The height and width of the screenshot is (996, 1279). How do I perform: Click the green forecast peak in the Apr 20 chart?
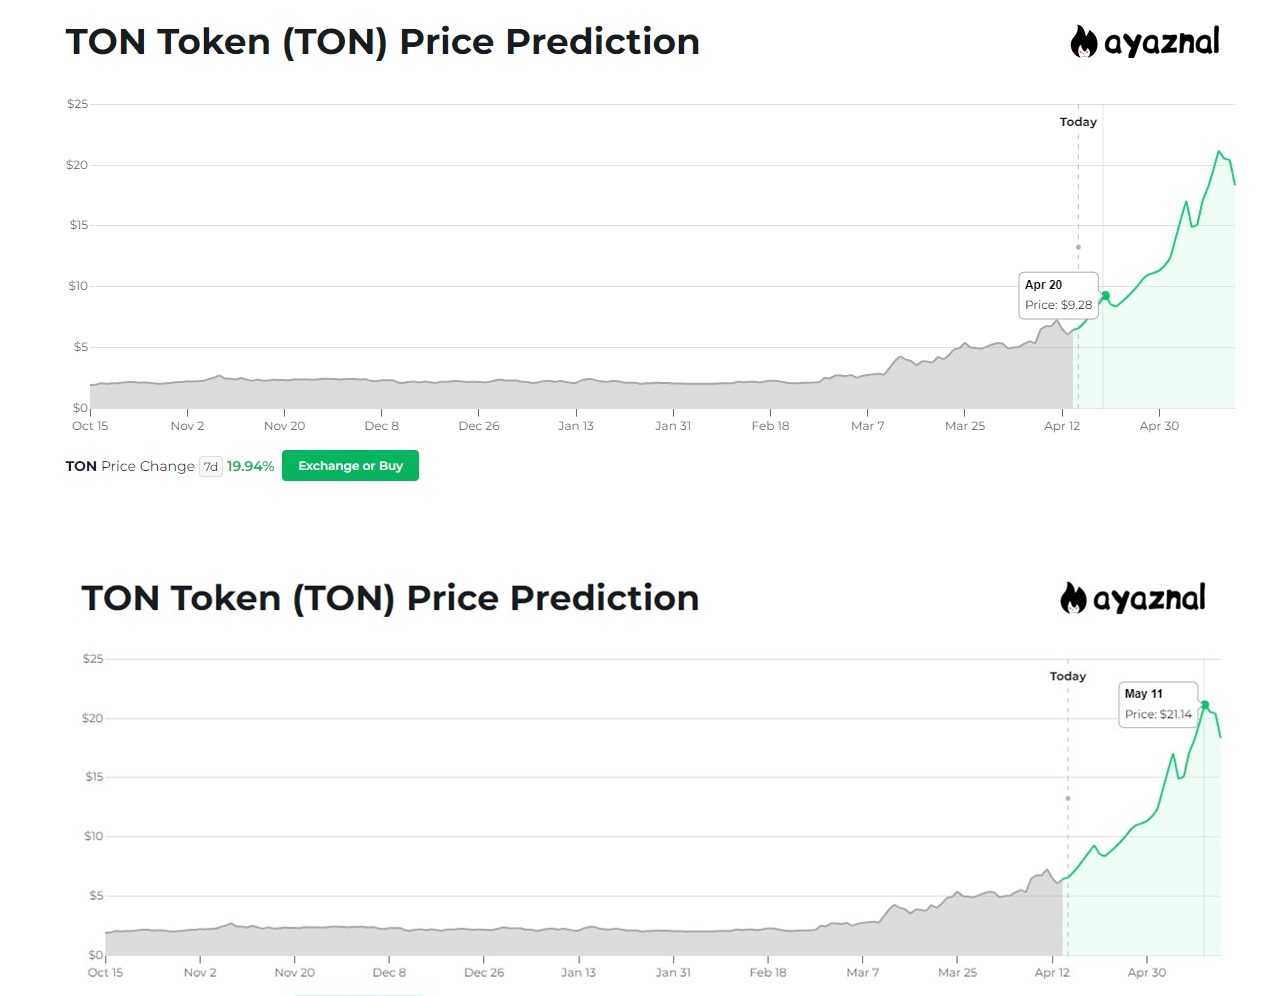pyautogui.click(x=1219, y=152)
